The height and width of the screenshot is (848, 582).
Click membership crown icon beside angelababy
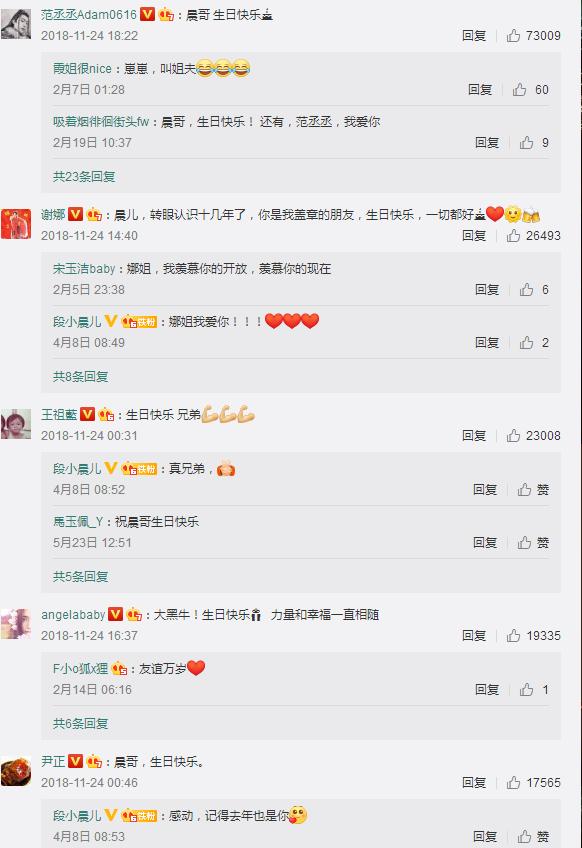(134, 614)
